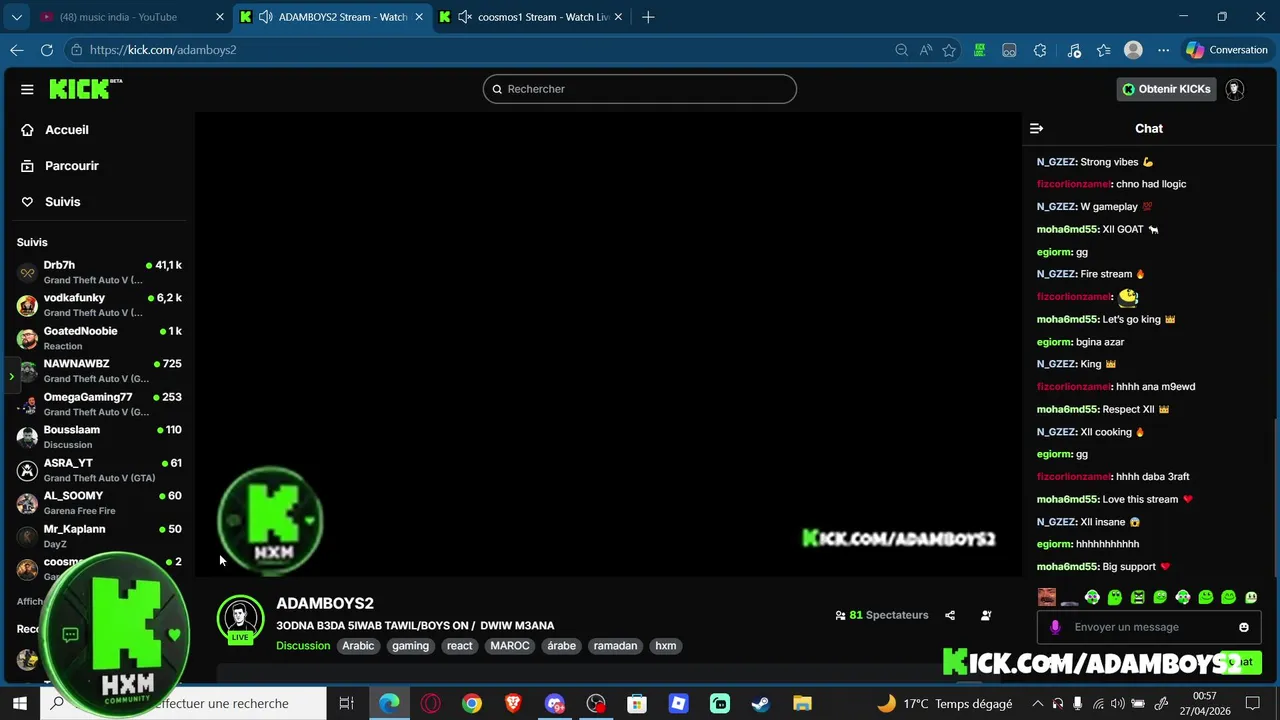Open OmegaGaming77 channel in followed list

coord(99,404)
